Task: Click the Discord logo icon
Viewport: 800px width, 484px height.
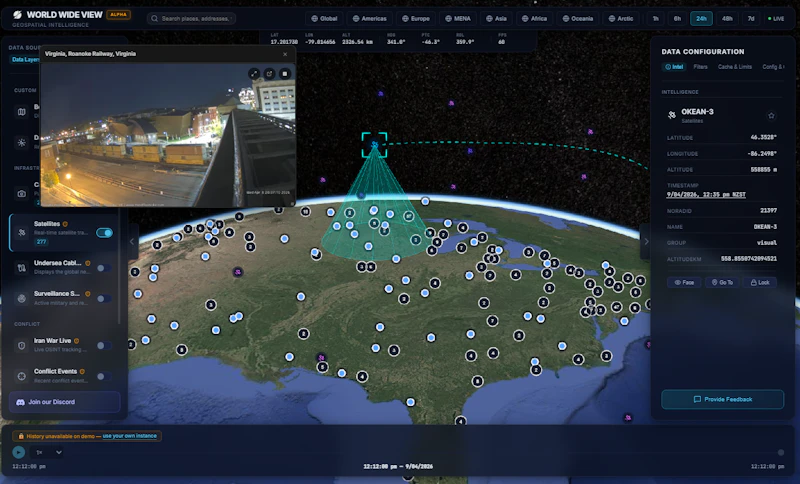Action: (x=20, y=402)
